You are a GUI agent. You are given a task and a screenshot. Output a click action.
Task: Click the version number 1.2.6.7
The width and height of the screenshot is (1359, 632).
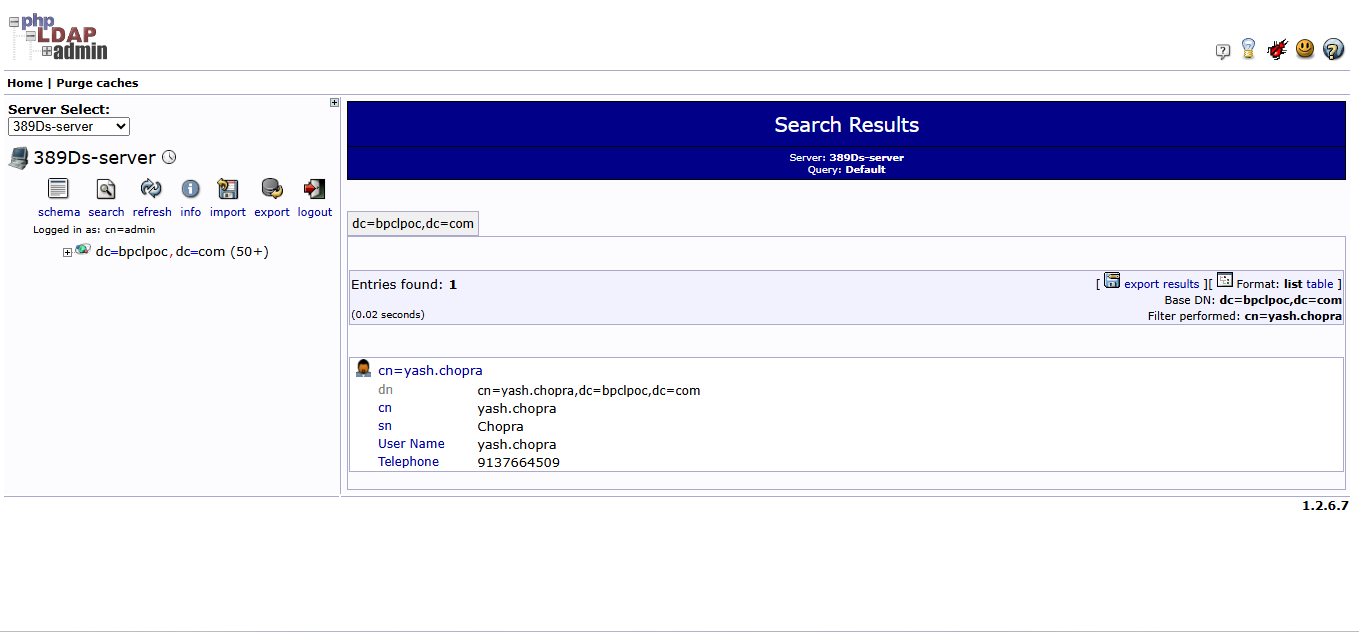(1325, 506)
